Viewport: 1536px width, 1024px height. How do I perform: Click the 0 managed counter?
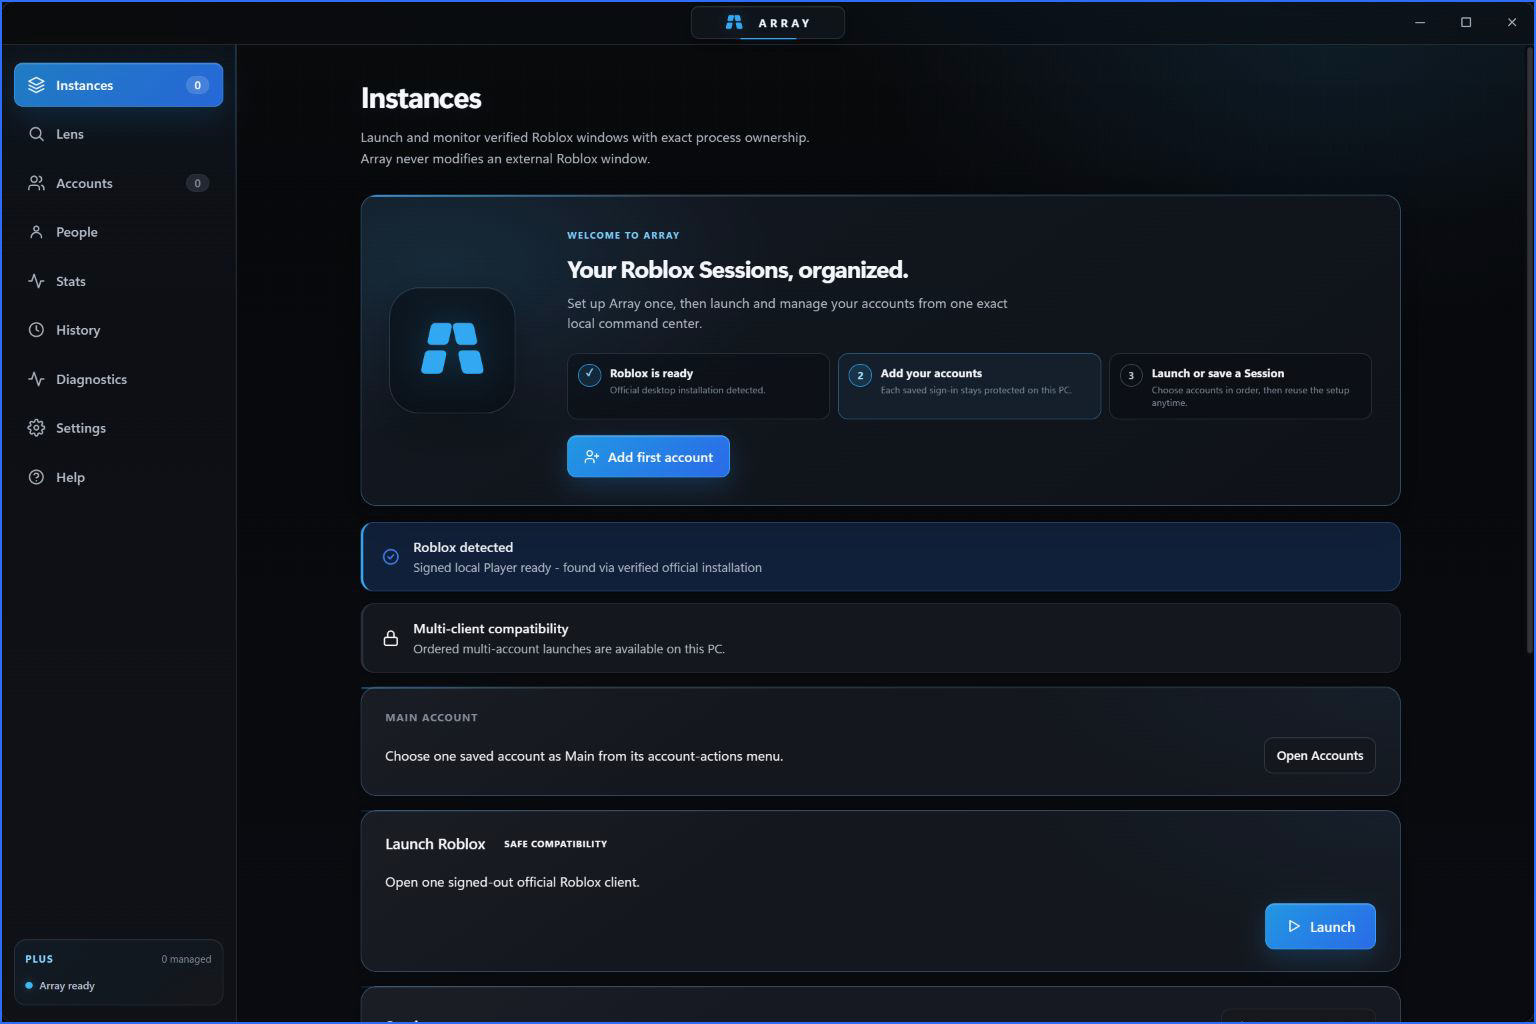click(186, 959)
